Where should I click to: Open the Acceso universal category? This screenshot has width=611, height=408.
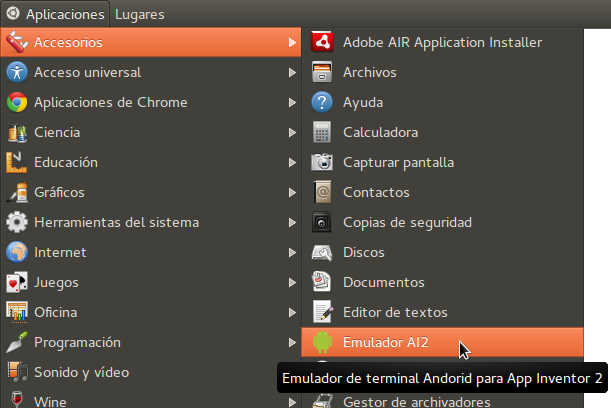tap(151, 72)
